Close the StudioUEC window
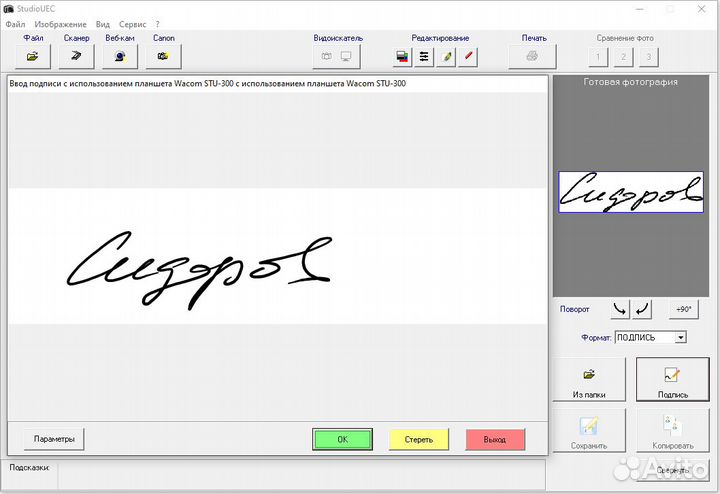This screenshot has width=720, height=494. click(701, 9)
